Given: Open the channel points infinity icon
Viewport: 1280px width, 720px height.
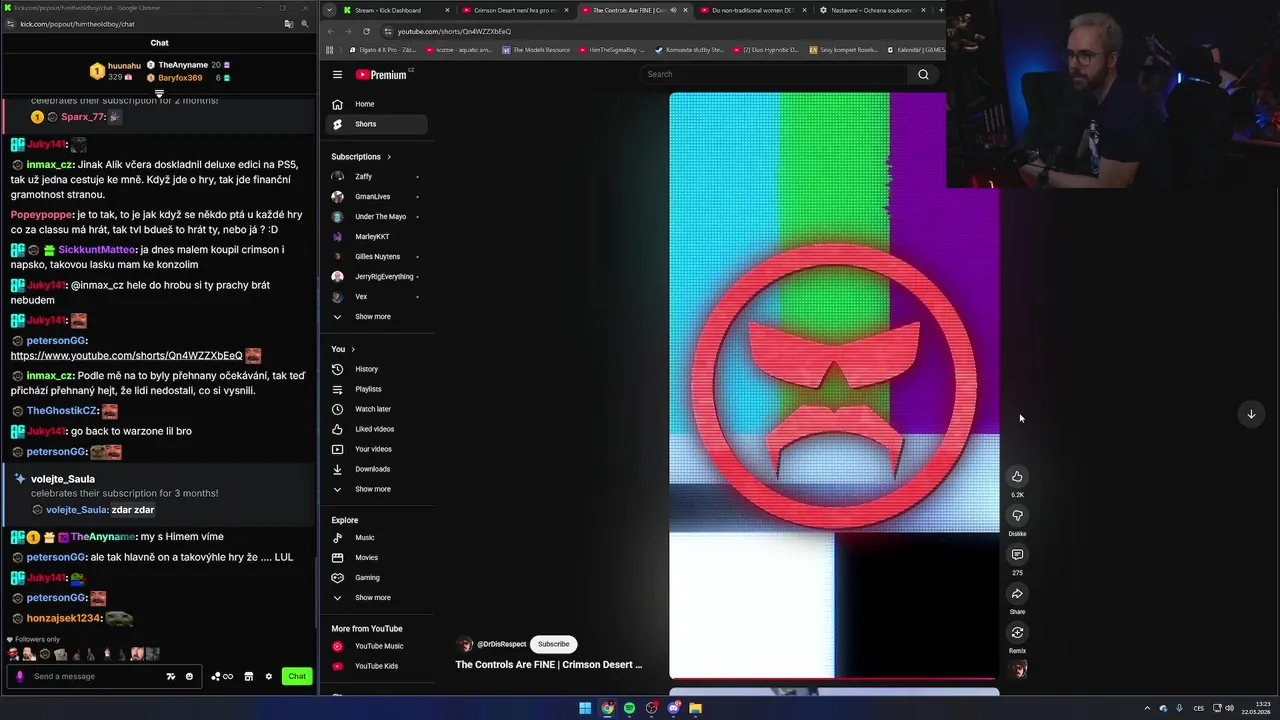Looking at the screenshot, I should (222, 676).
